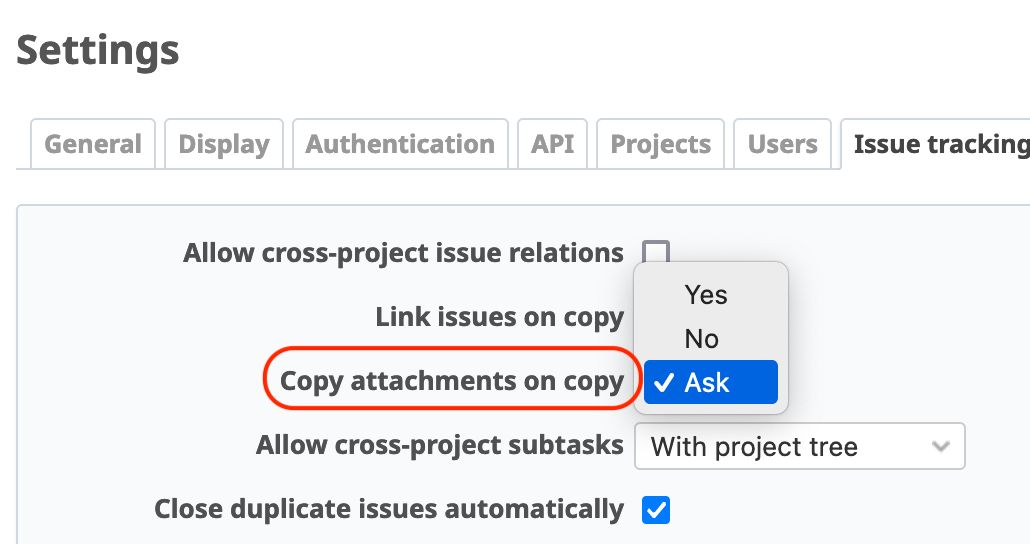Click the Copy attachments on copy label

[x=452, y=381]
